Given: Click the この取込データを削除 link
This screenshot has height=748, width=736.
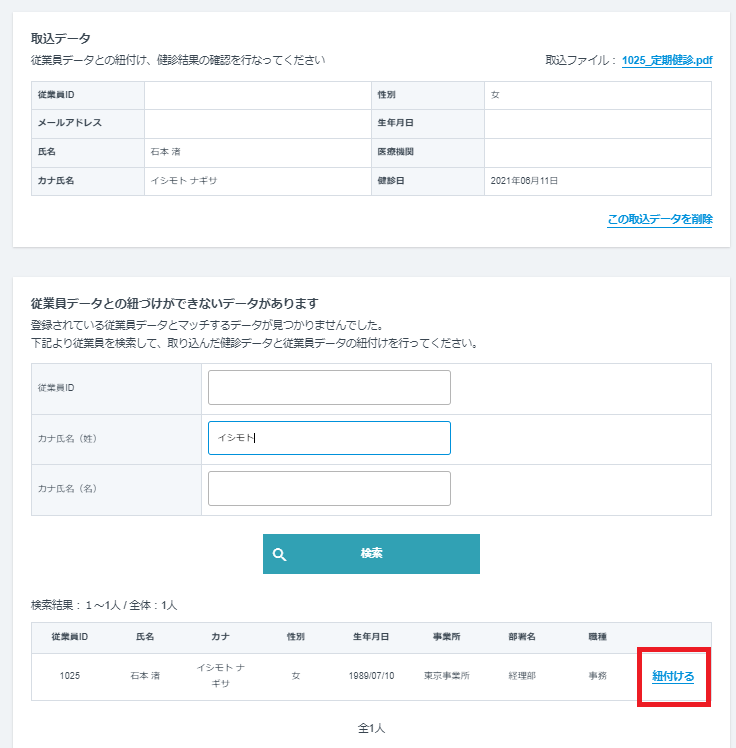Looking at the screenshot, I should [x=659, y=219].
